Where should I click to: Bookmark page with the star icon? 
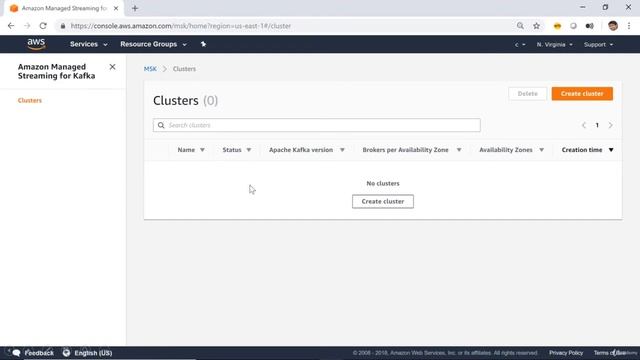click(x=536, y=26)
